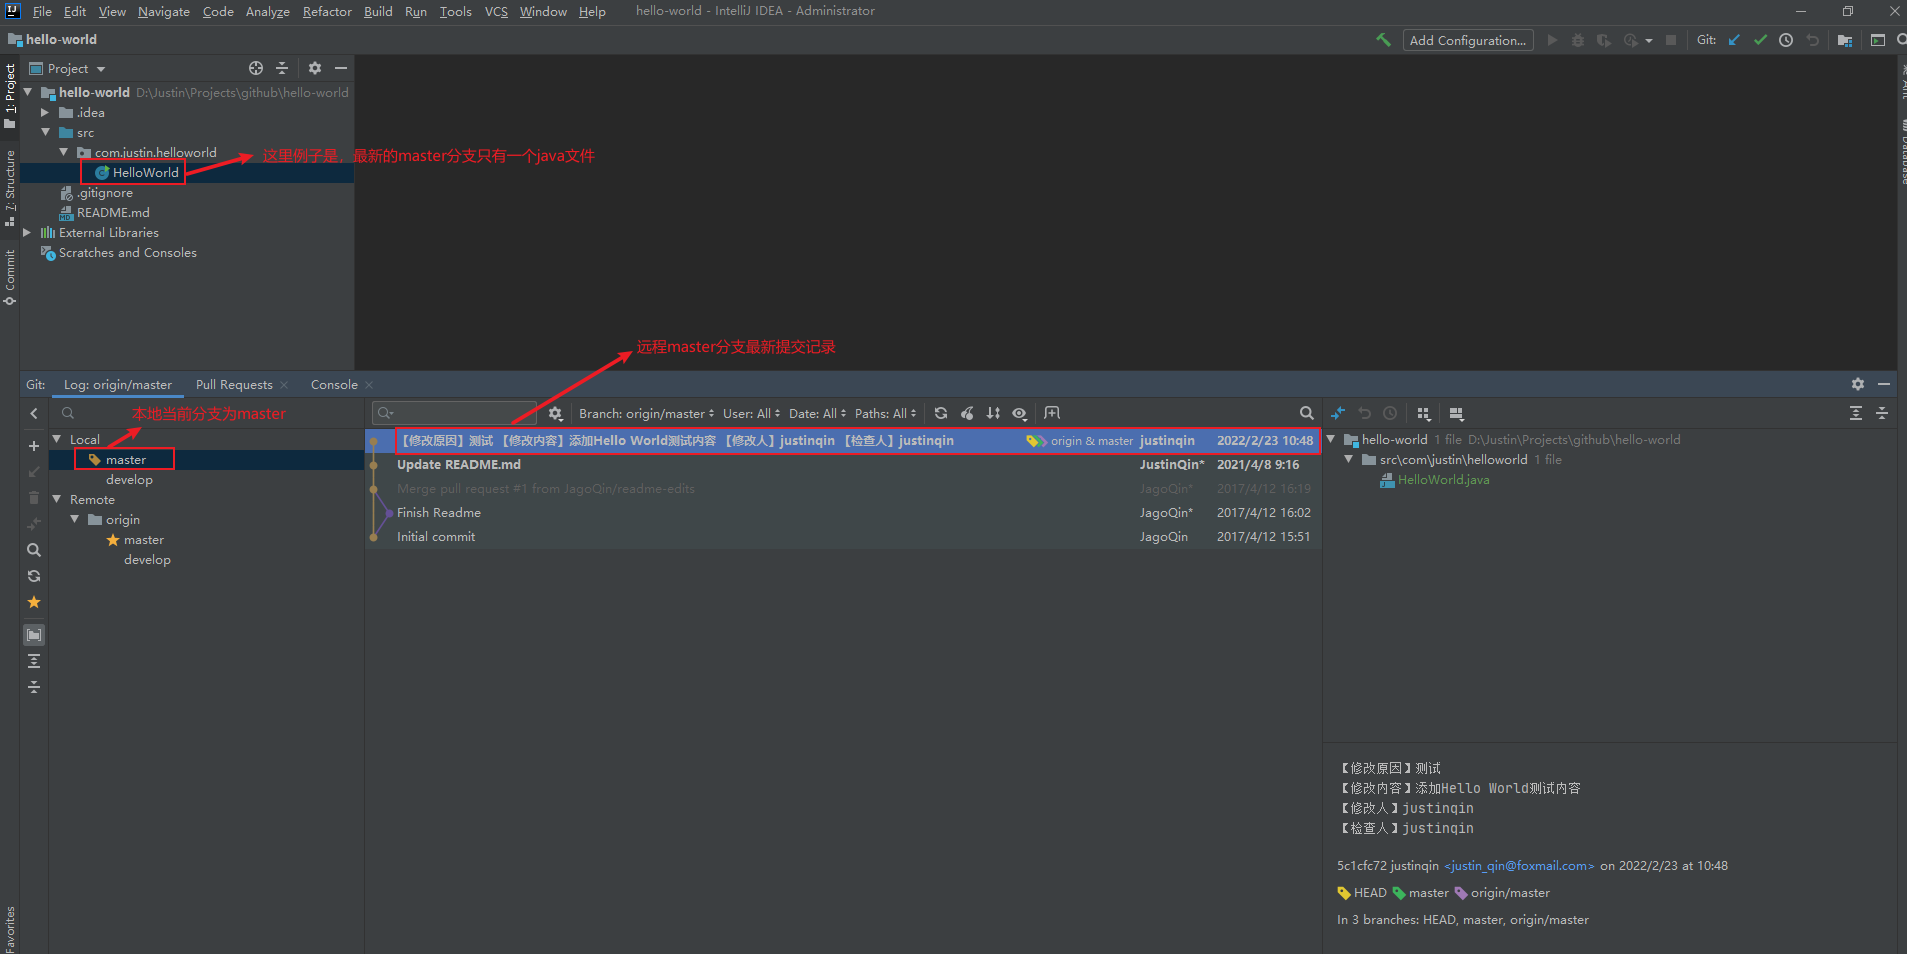The image size is (1907, 954).
Task: Click the Git Commit green checkmark icon
Action: pyautogui.click(x=1760, y=40)
